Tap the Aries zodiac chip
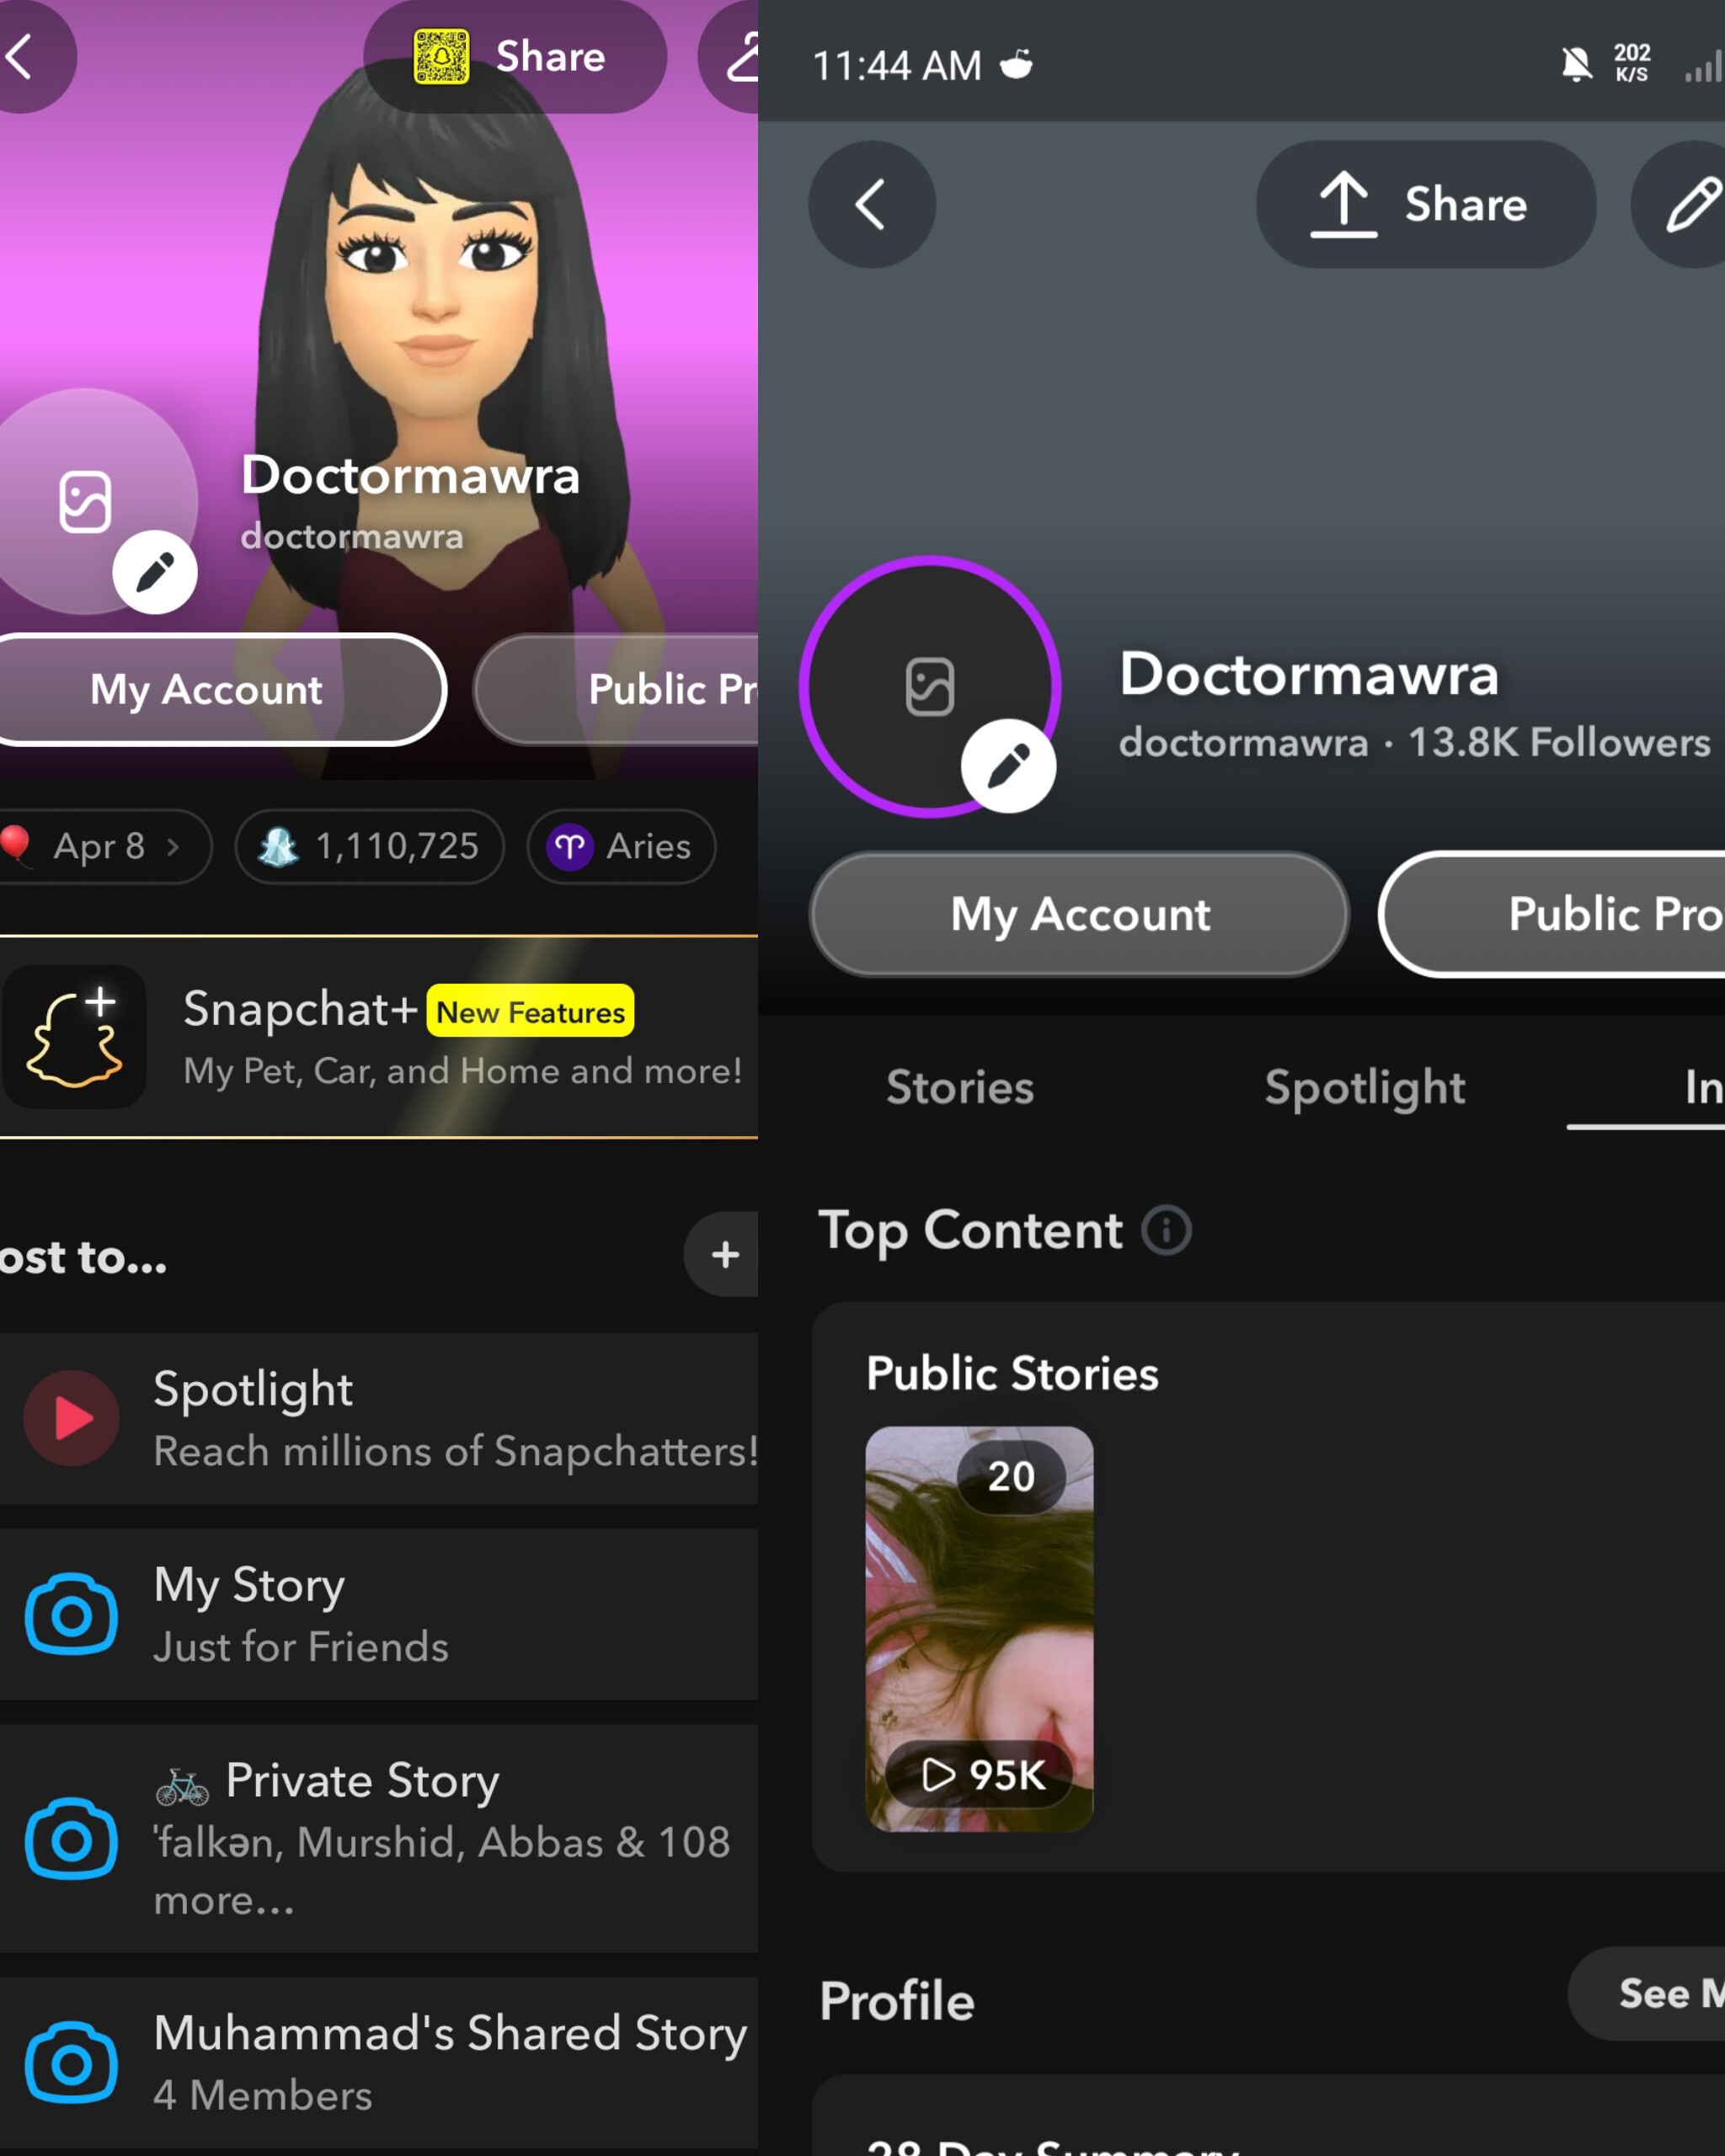The height and width of the screenshot is (2156, 1725). [x=621, y=846]
